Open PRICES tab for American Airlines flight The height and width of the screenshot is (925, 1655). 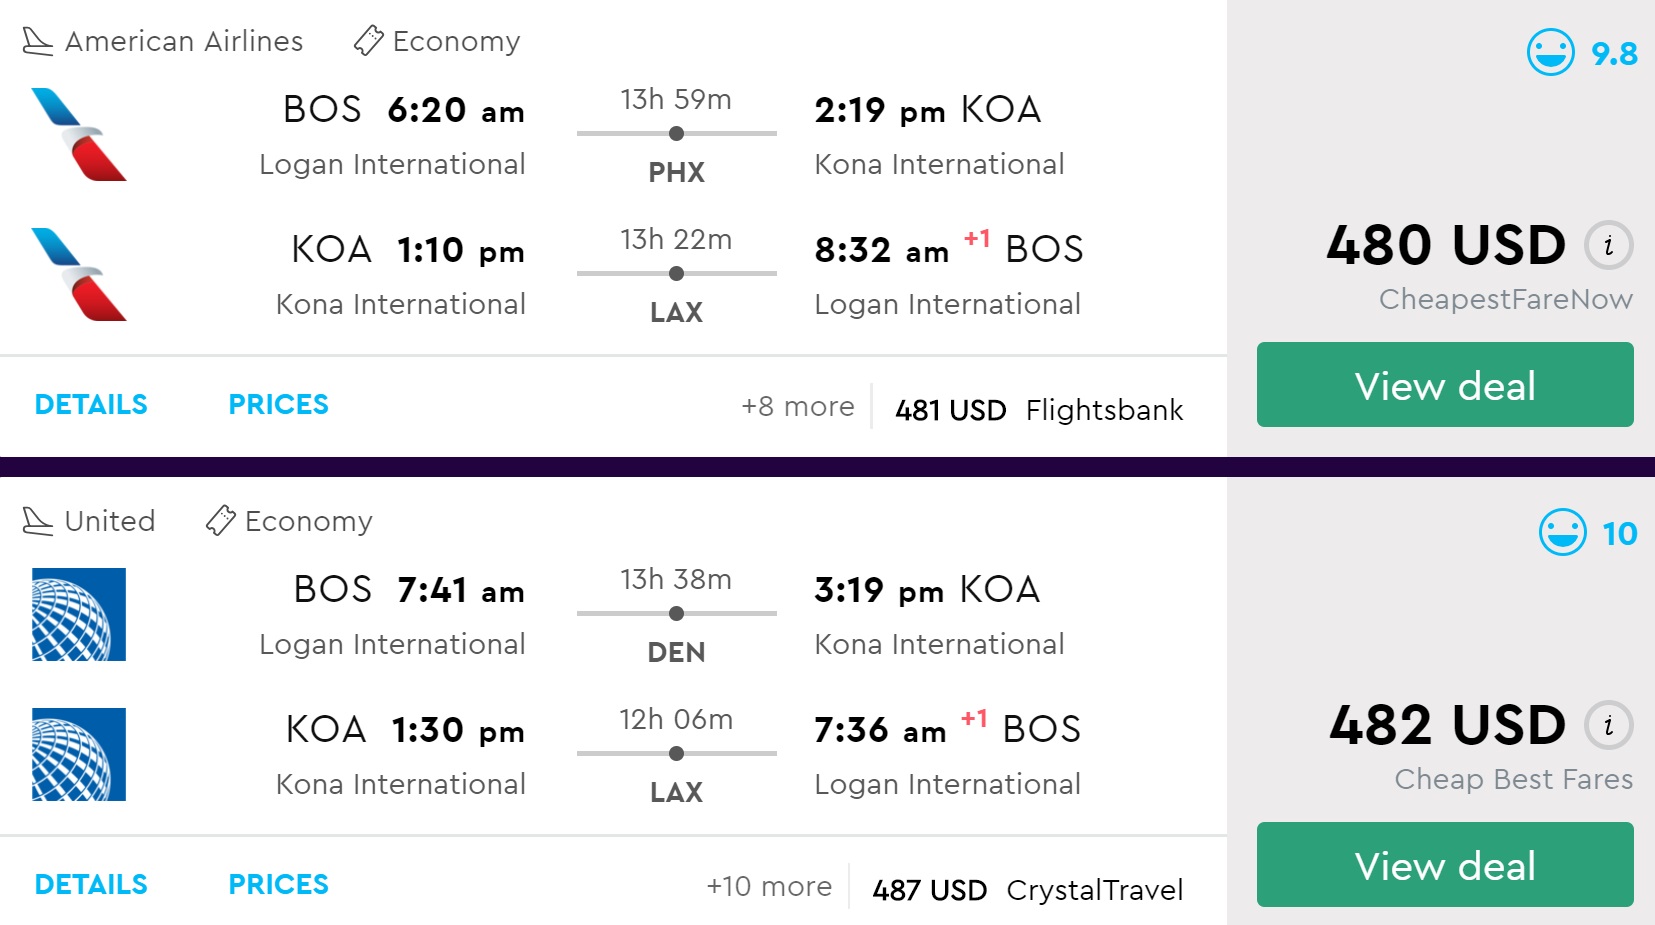click(278, 405)
